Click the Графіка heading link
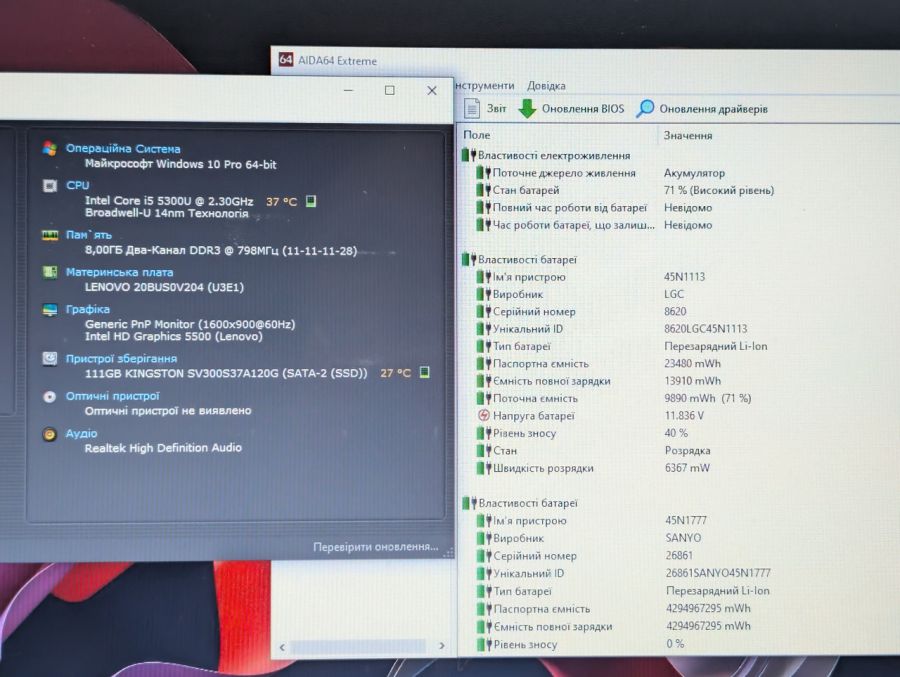Screen dimensions: 900x677 tap(87, 309)
